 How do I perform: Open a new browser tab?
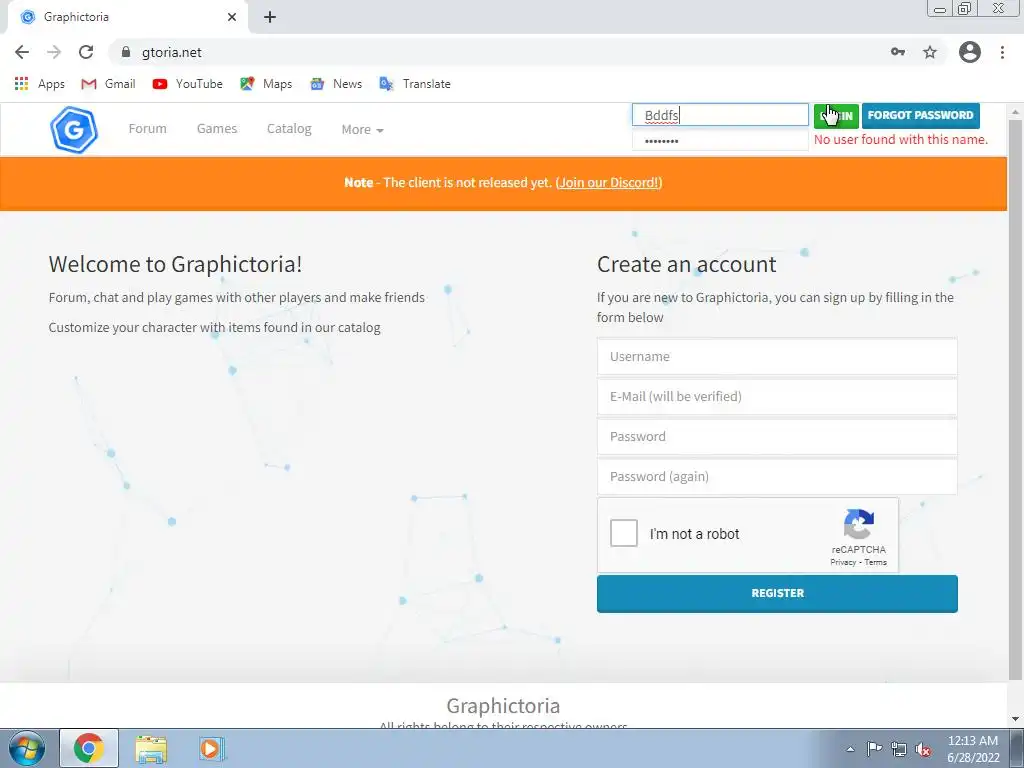270,17
